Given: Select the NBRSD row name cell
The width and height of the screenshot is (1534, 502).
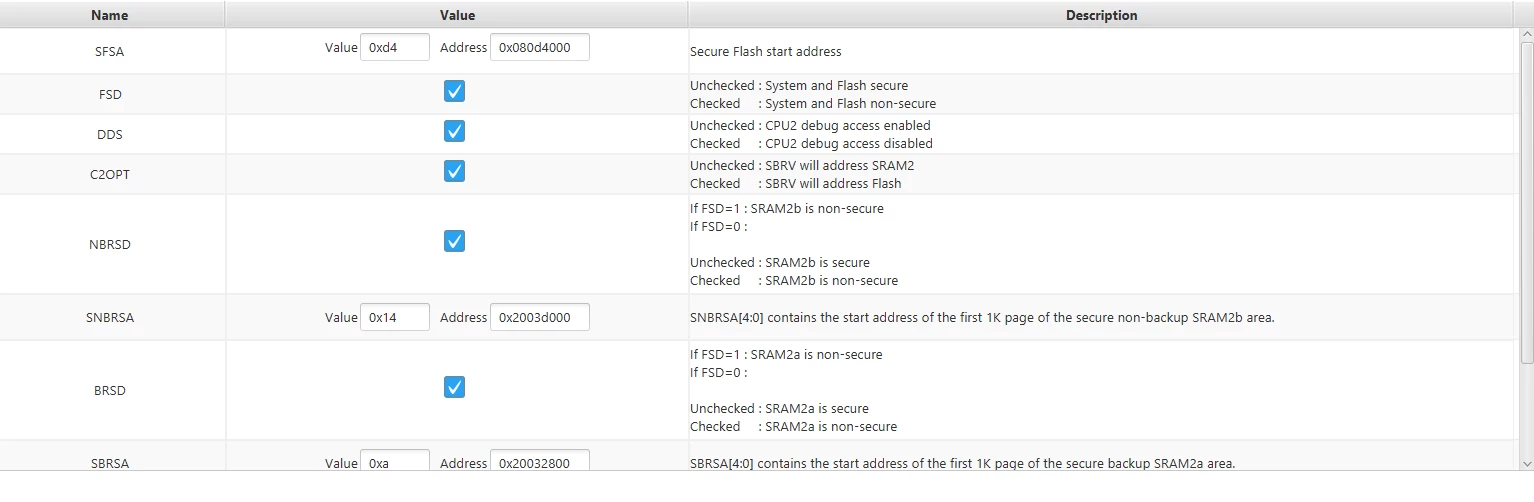Looking at the screenshot, I should 110,244.
